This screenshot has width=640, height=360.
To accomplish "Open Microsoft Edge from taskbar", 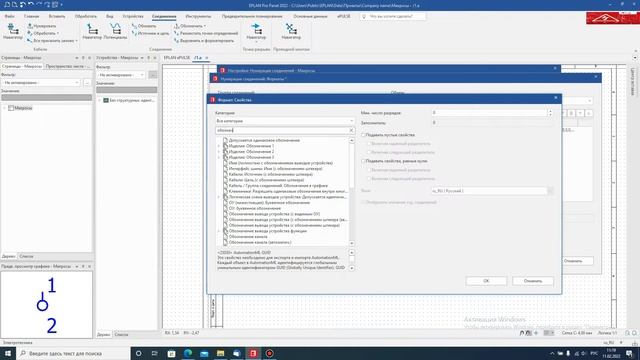I will [188, 353].
